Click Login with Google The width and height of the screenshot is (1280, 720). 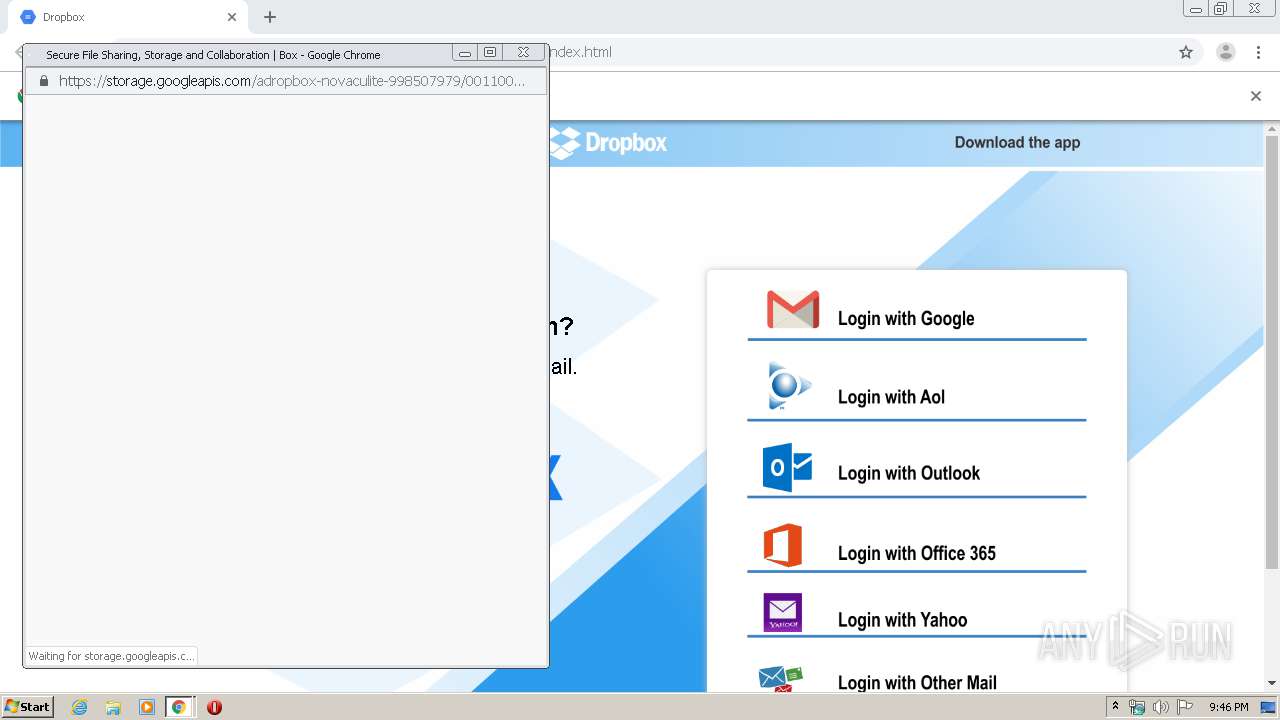[906, 318]
